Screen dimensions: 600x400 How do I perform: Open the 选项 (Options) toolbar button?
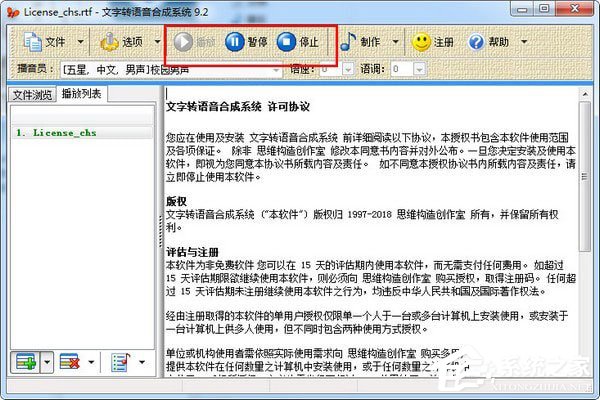121,42
